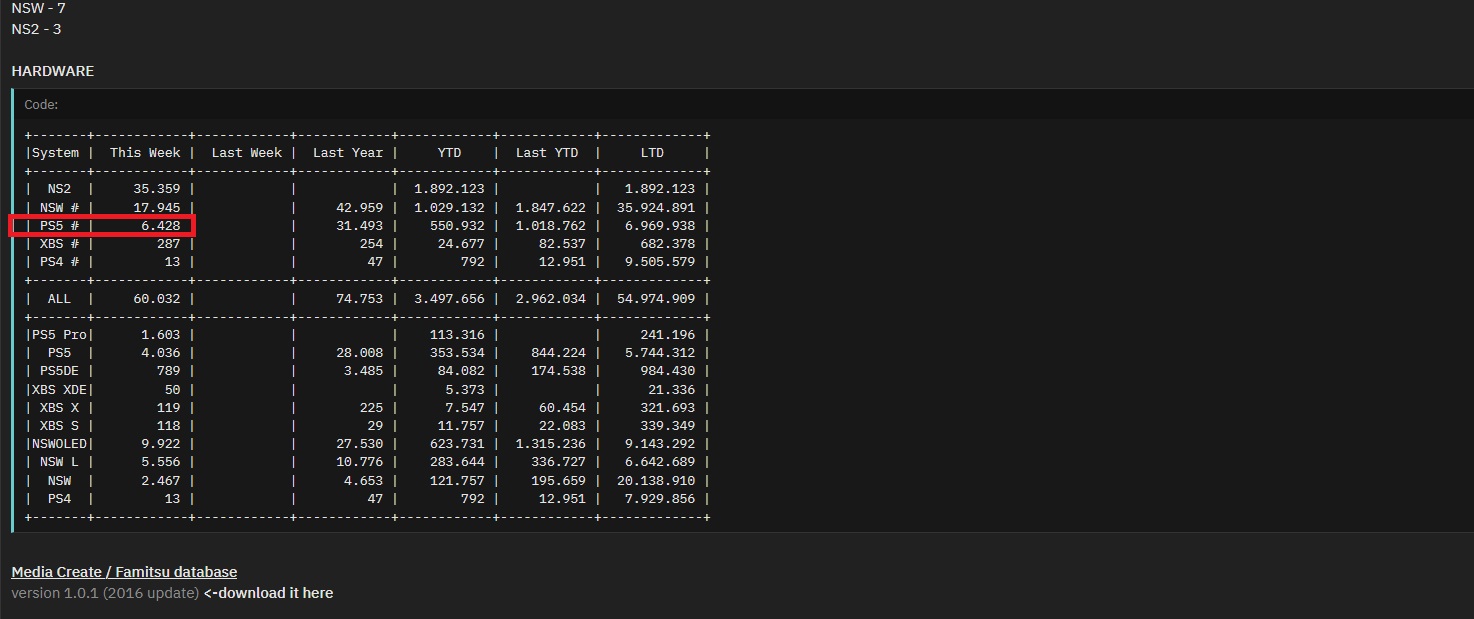The height and width of the screenshot is (619, 1474).
Task: Click PS5 row Last Year value 28.008
Action: coord(359,353)
